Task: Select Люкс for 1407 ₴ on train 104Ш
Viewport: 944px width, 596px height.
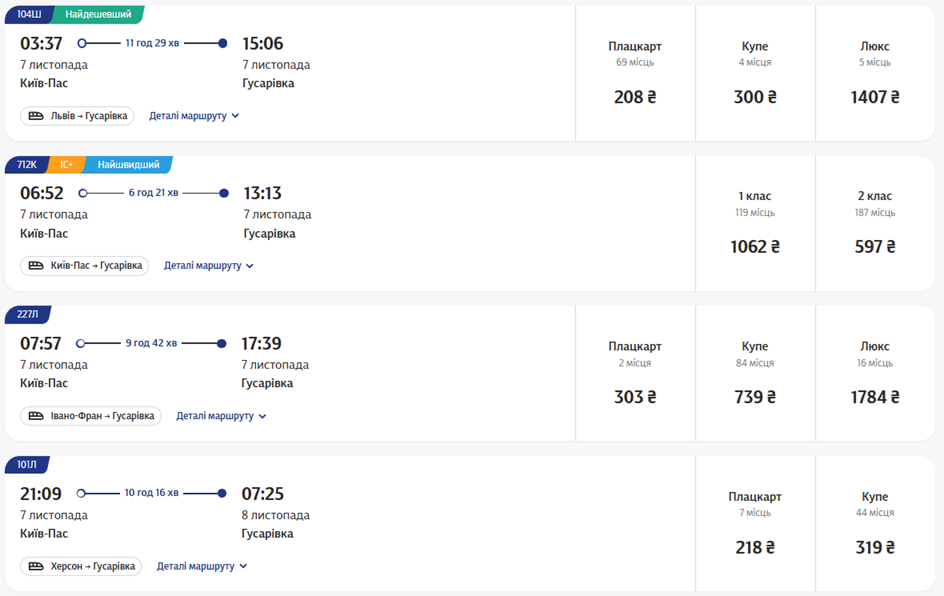Action: click(x=875, y=74)
